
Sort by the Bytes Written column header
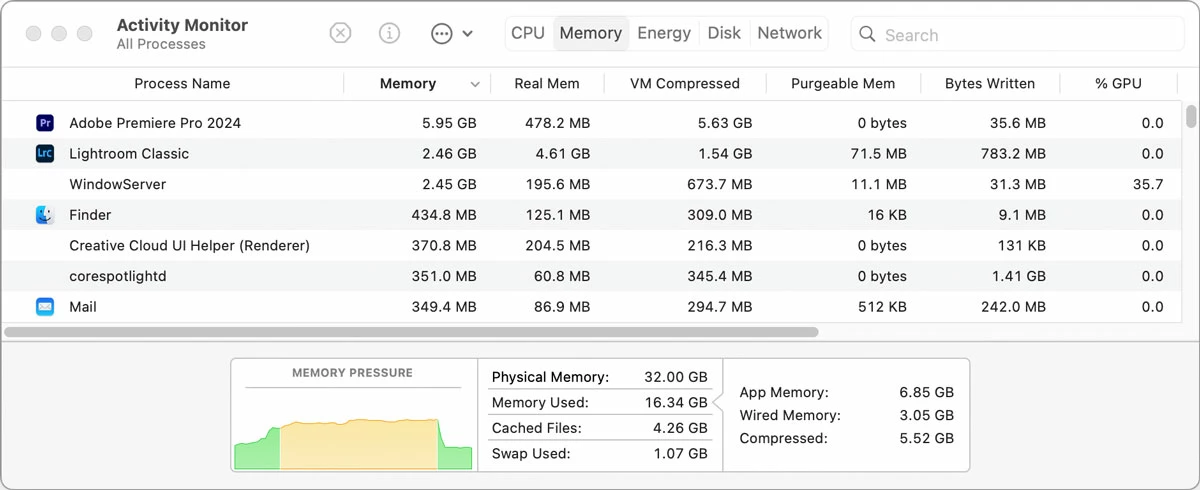tap(989, 84)
